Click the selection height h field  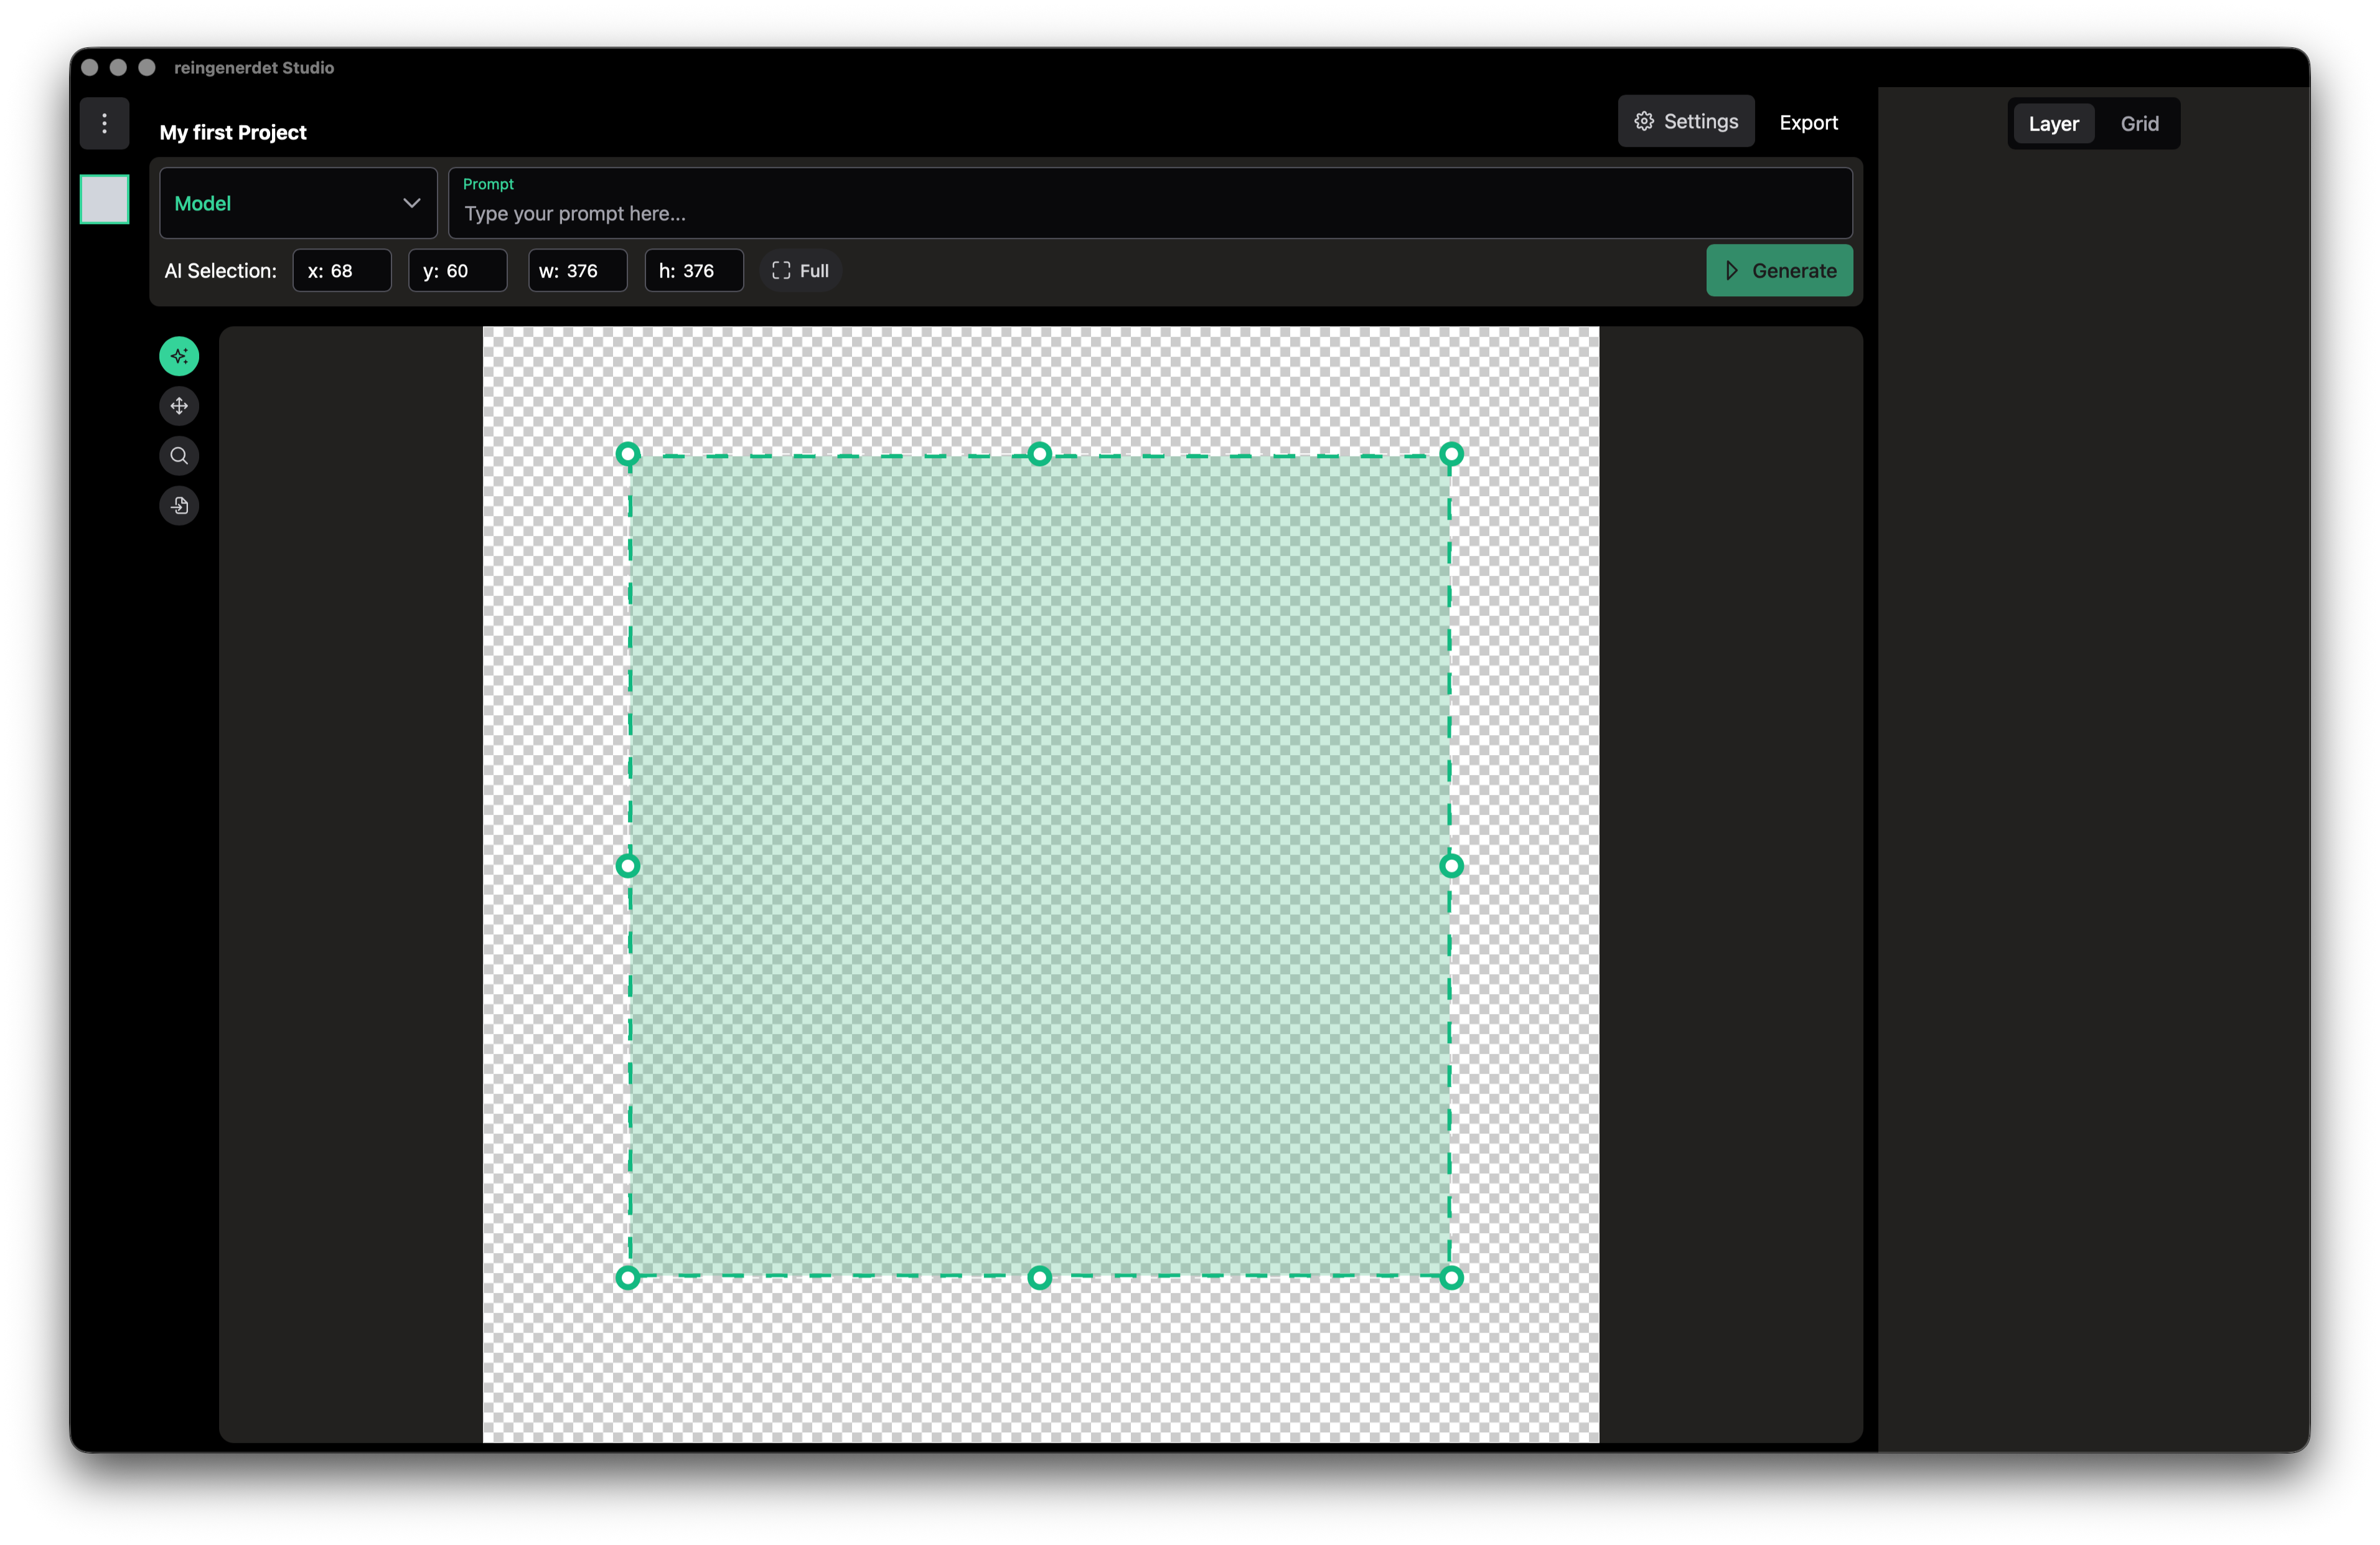point(693,270)
